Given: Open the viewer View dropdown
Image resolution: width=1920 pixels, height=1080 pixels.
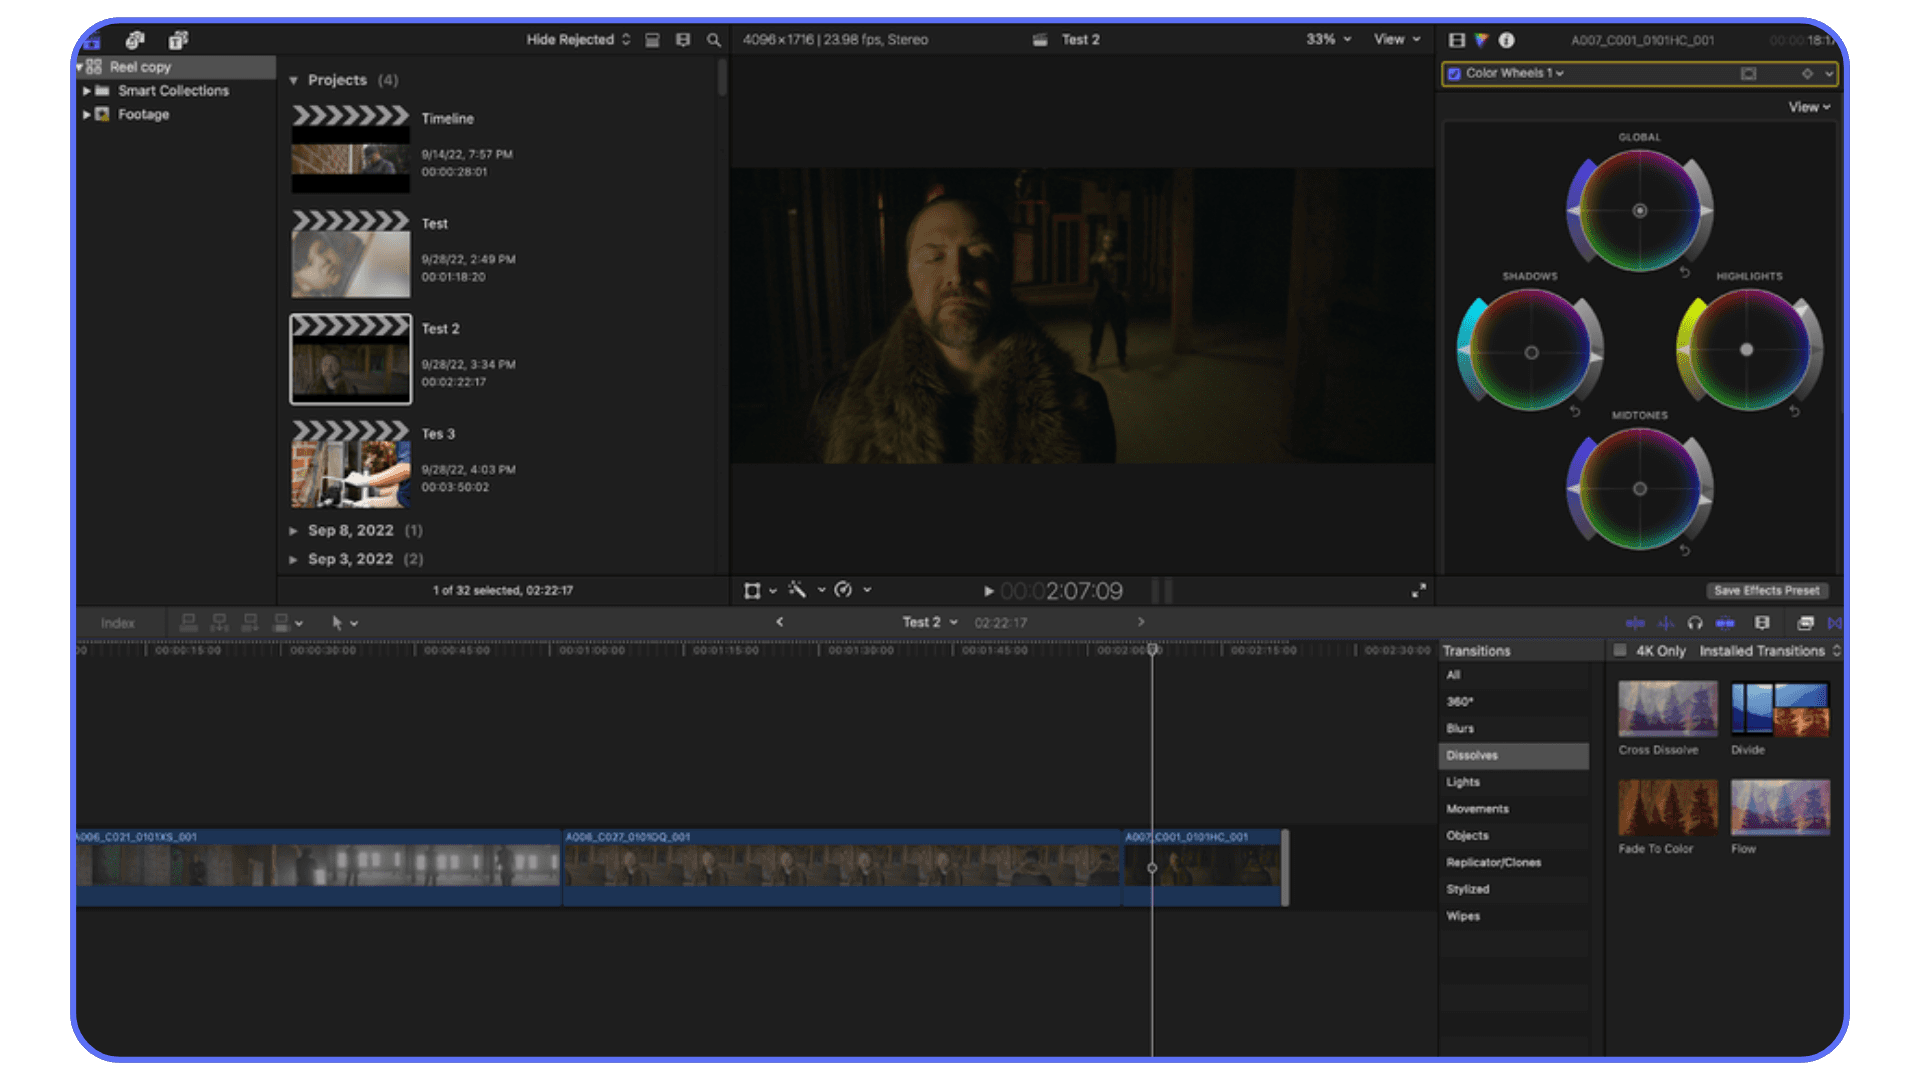Looking at the screenshot, I should click(1397, 40).
